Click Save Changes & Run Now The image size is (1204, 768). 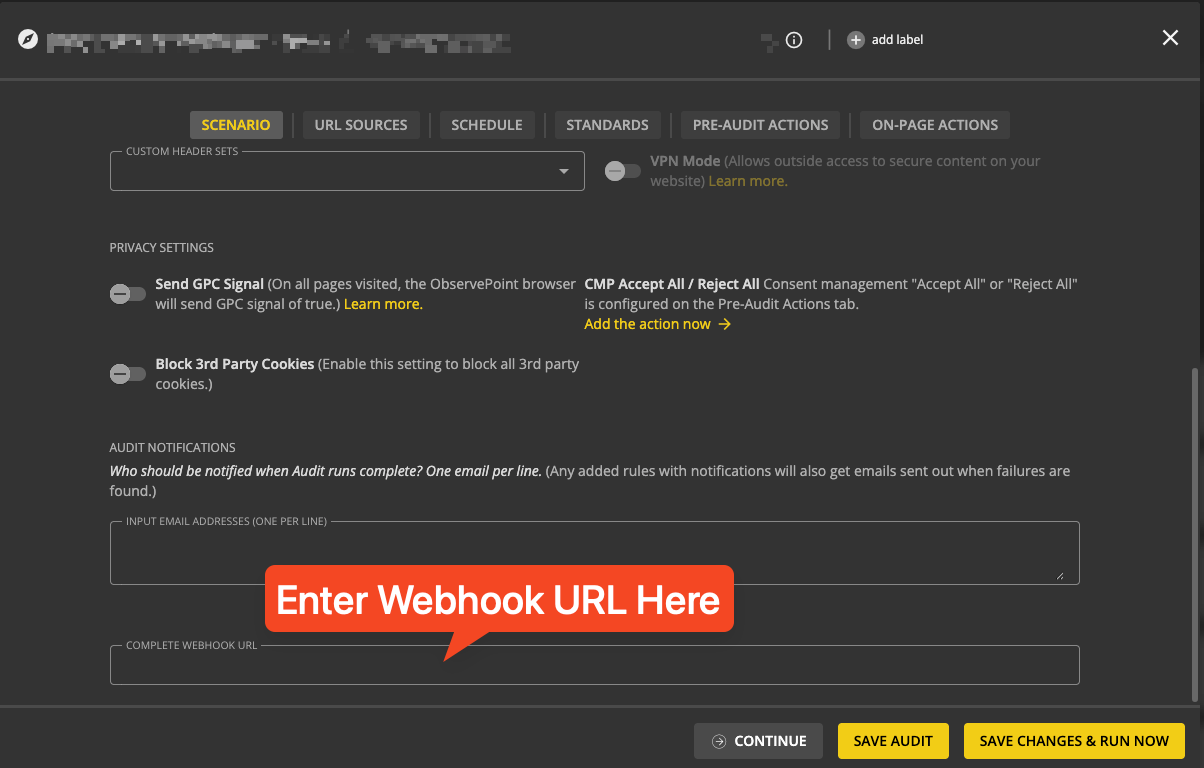click(1073, 741)
